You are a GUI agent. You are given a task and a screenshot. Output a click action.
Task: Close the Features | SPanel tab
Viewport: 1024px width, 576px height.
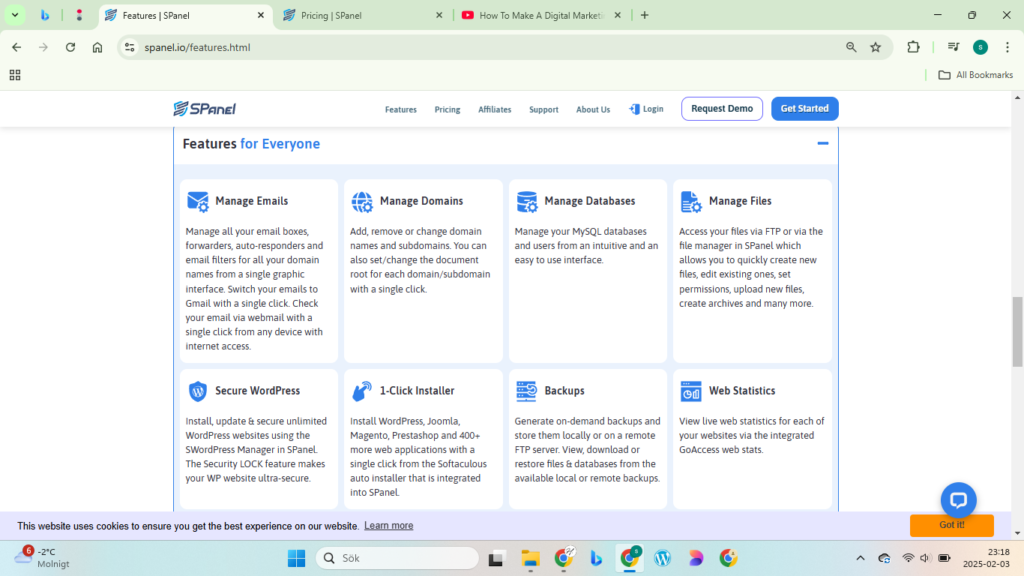[261, 15]
